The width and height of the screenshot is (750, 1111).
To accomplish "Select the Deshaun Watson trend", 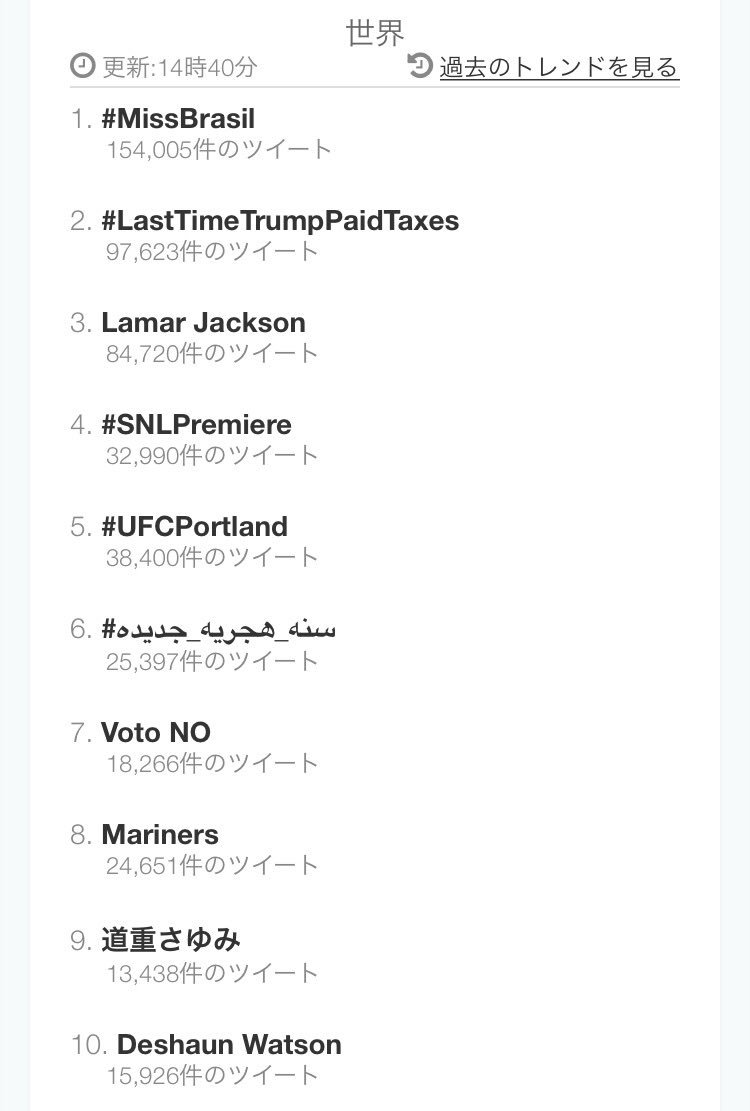I will point(229,1045).
